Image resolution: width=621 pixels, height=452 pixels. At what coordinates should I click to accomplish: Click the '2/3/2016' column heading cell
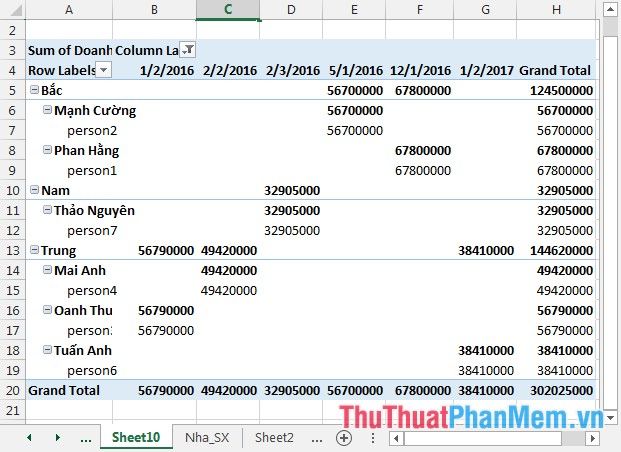click(x=291, y=71)
